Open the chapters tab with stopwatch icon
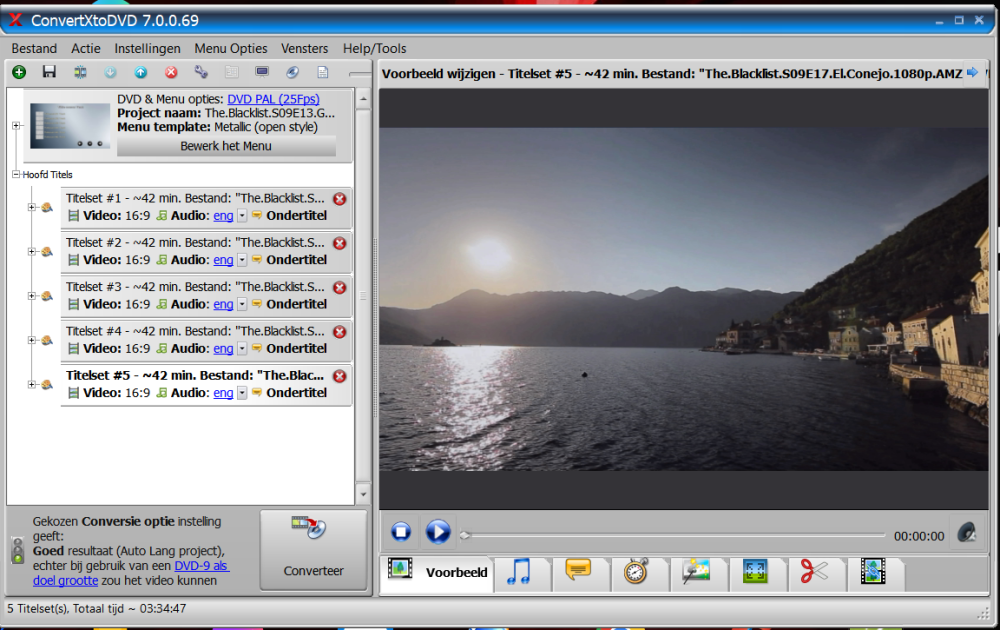This screenshot has height=630, width=1000. click(x=636, y=572)
